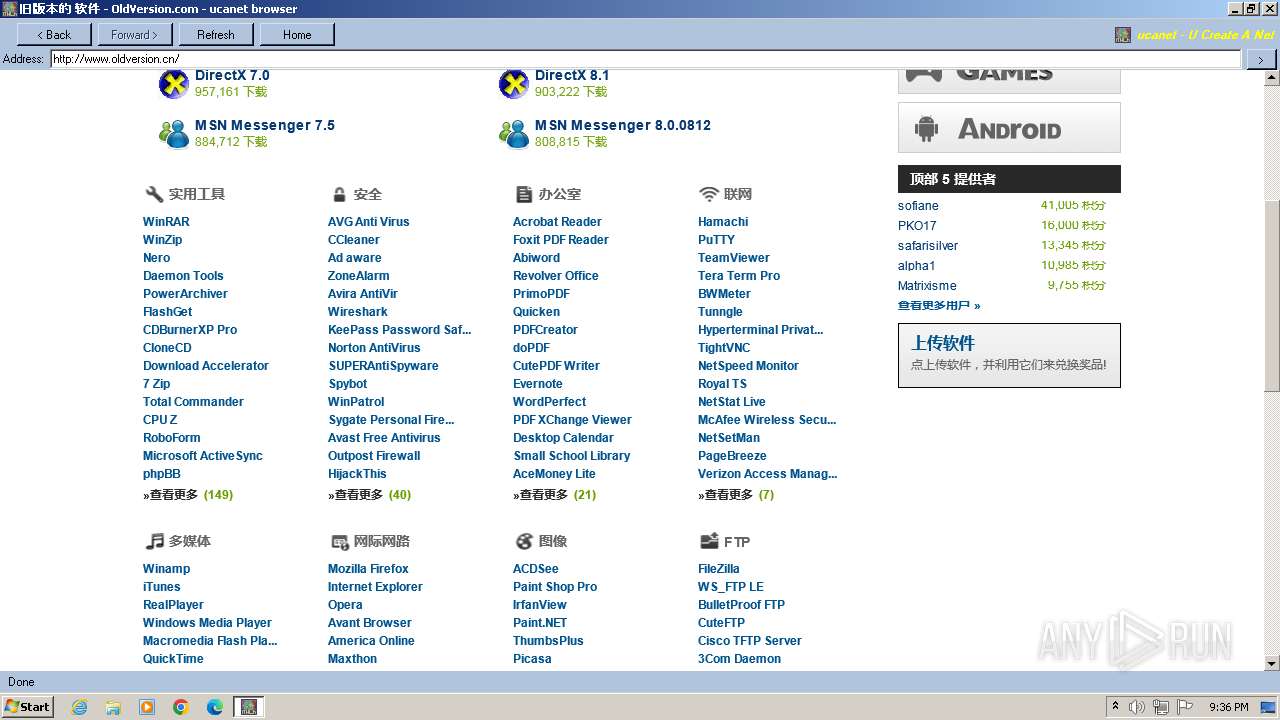Viewport: 1280px width, 720px height.
Task: Click the Forward navigation button
Action: point(136,34)
